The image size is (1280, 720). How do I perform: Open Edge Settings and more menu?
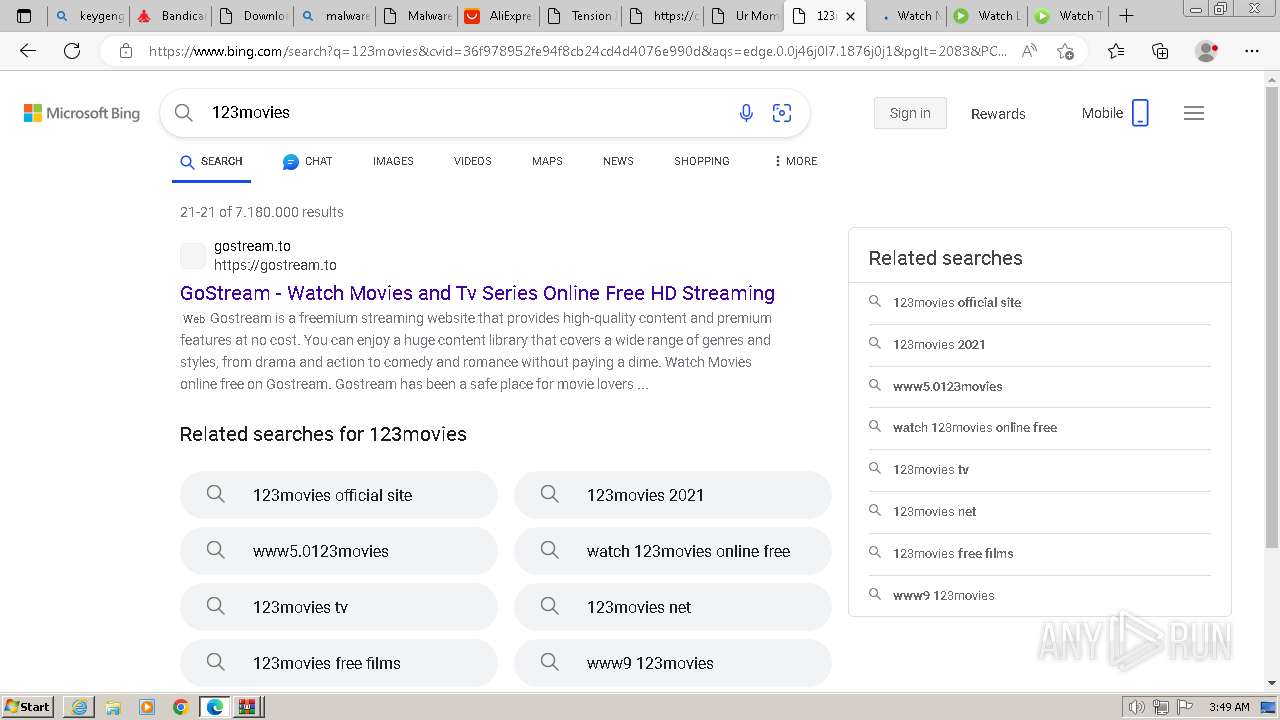1252,50
